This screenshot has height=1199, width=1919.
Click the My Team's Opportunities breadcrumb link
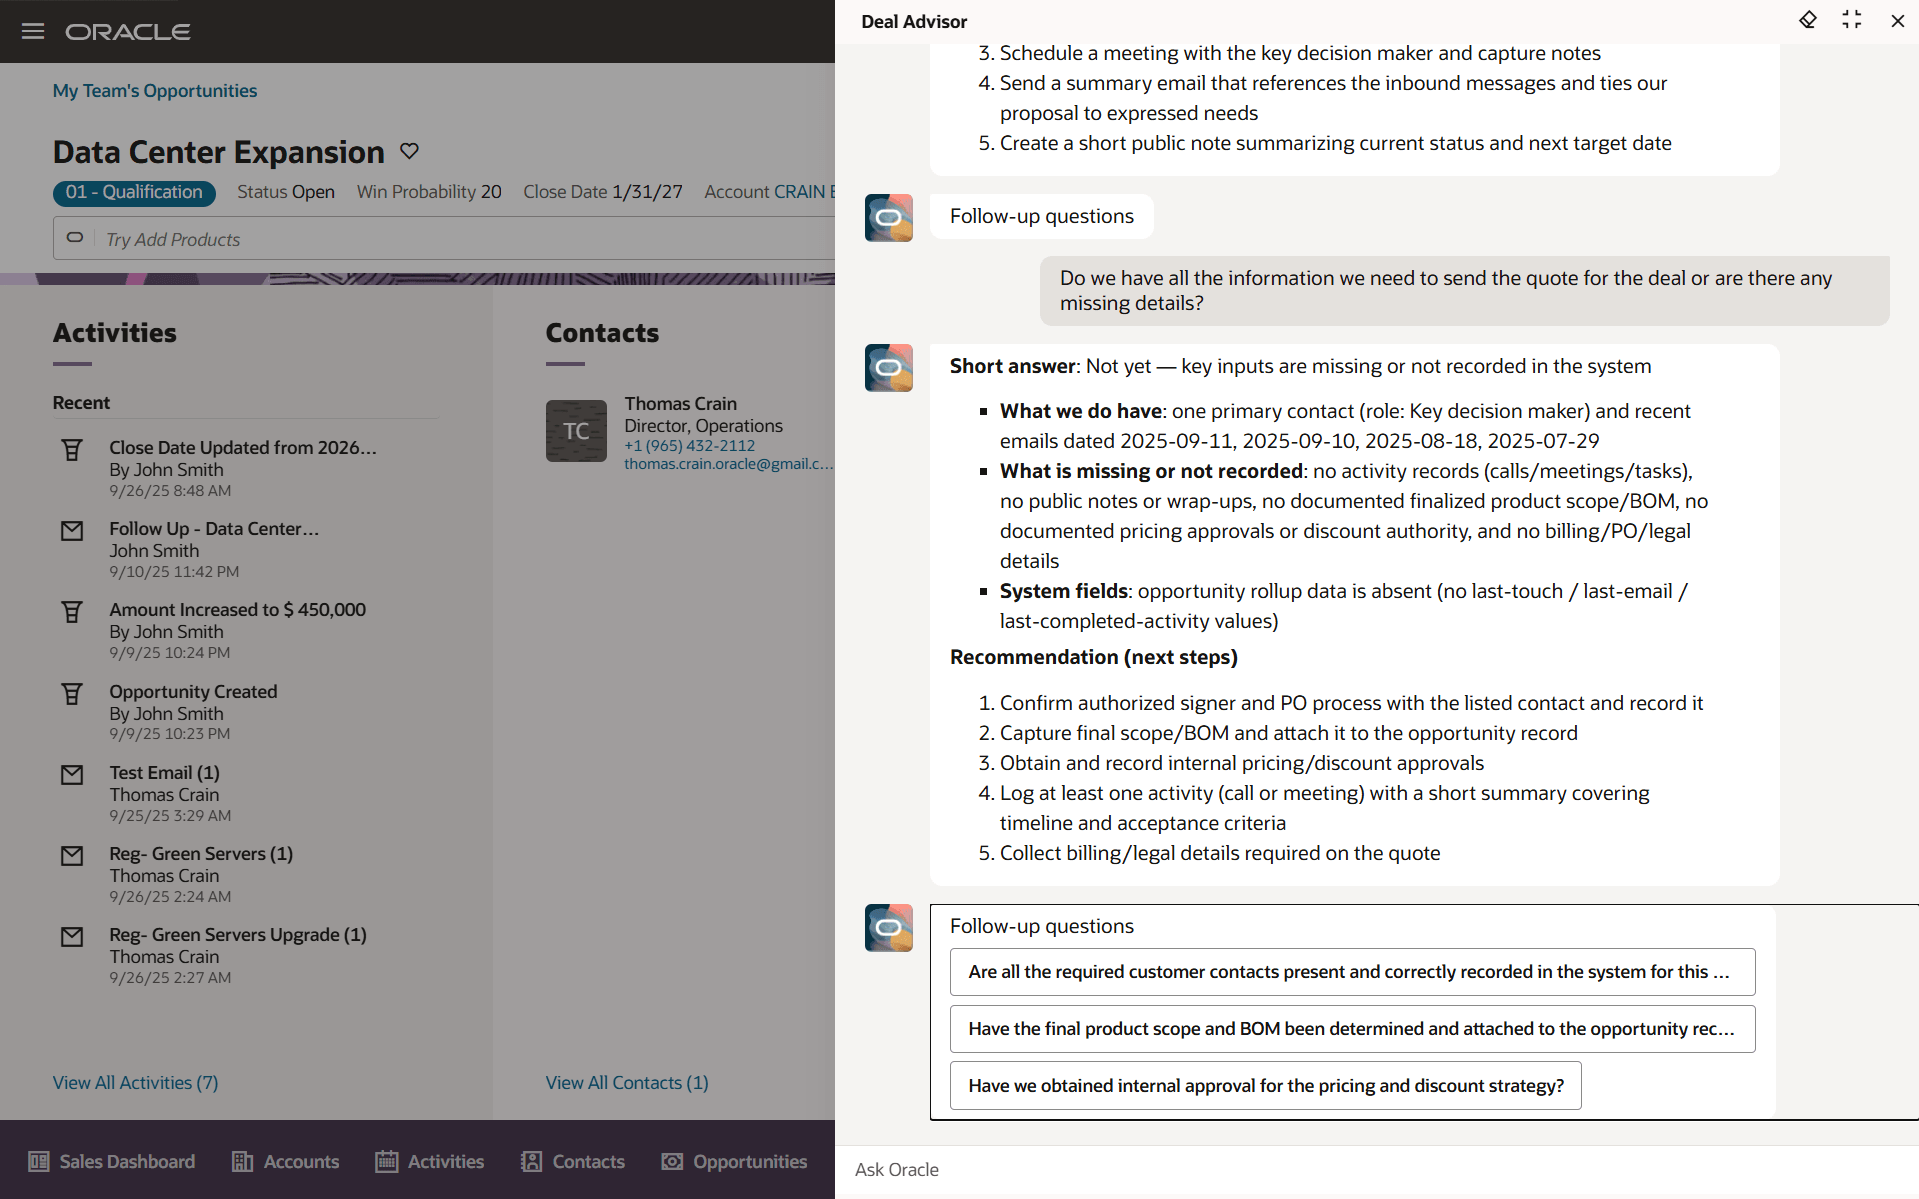tap(155, 91)
